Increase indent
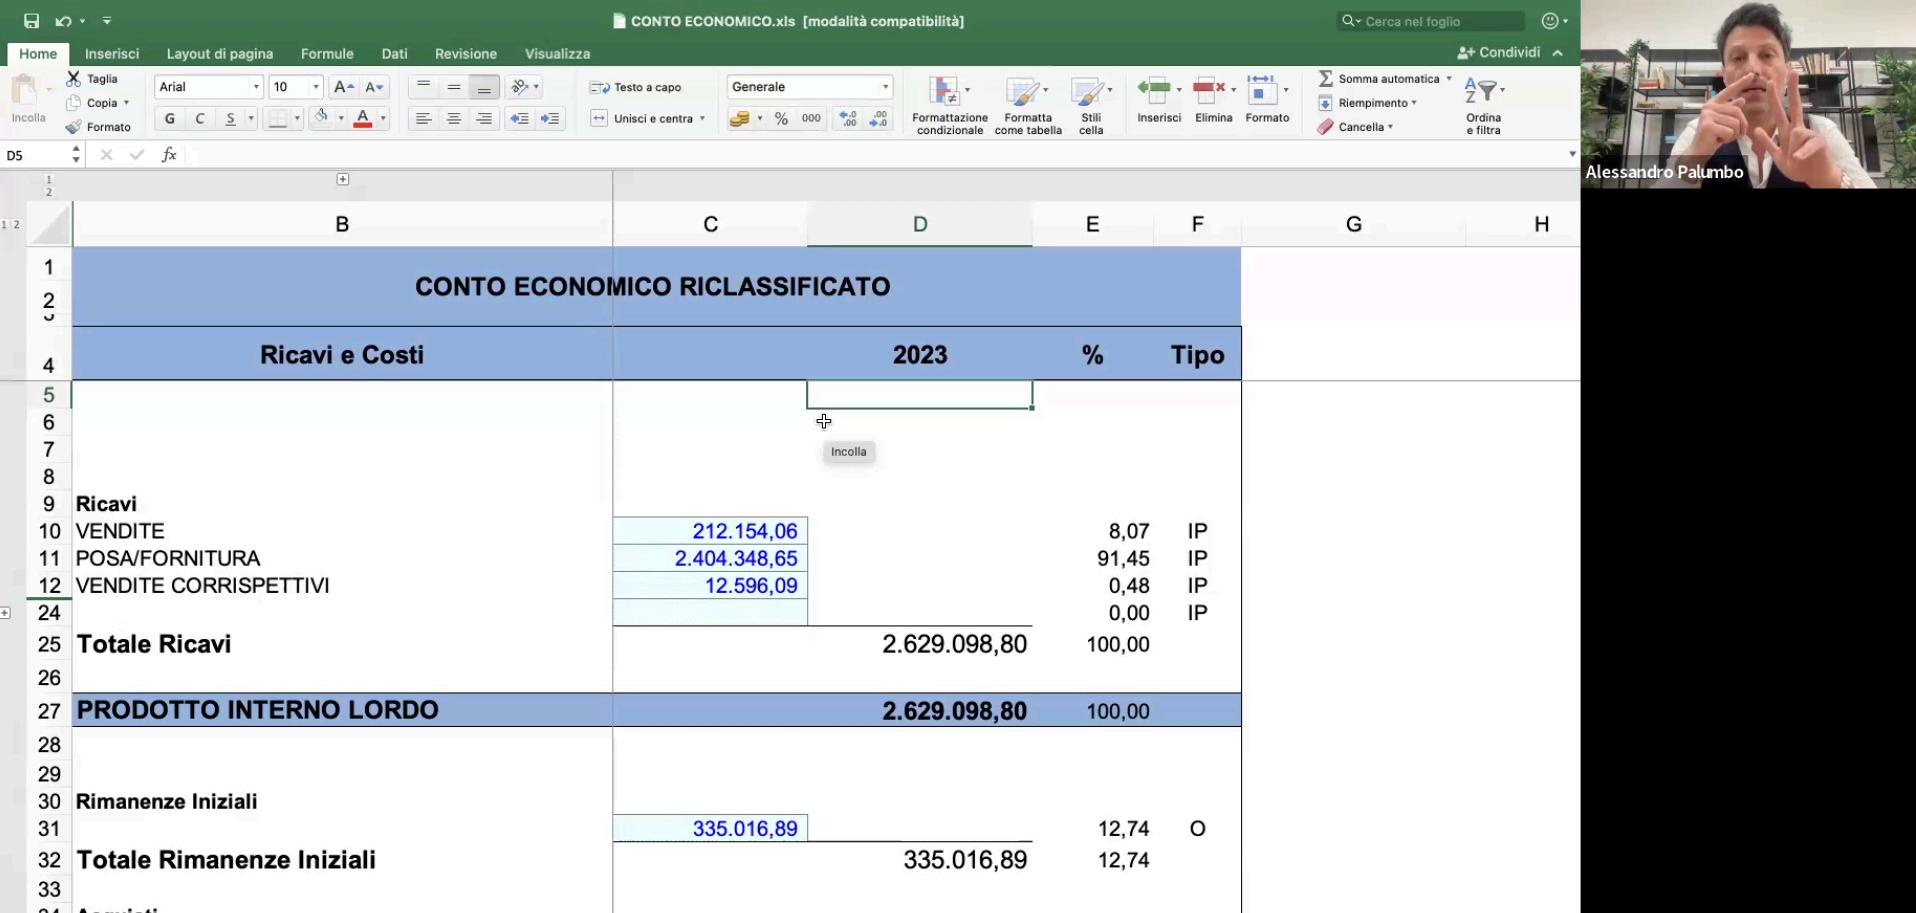 click(550, 119)
